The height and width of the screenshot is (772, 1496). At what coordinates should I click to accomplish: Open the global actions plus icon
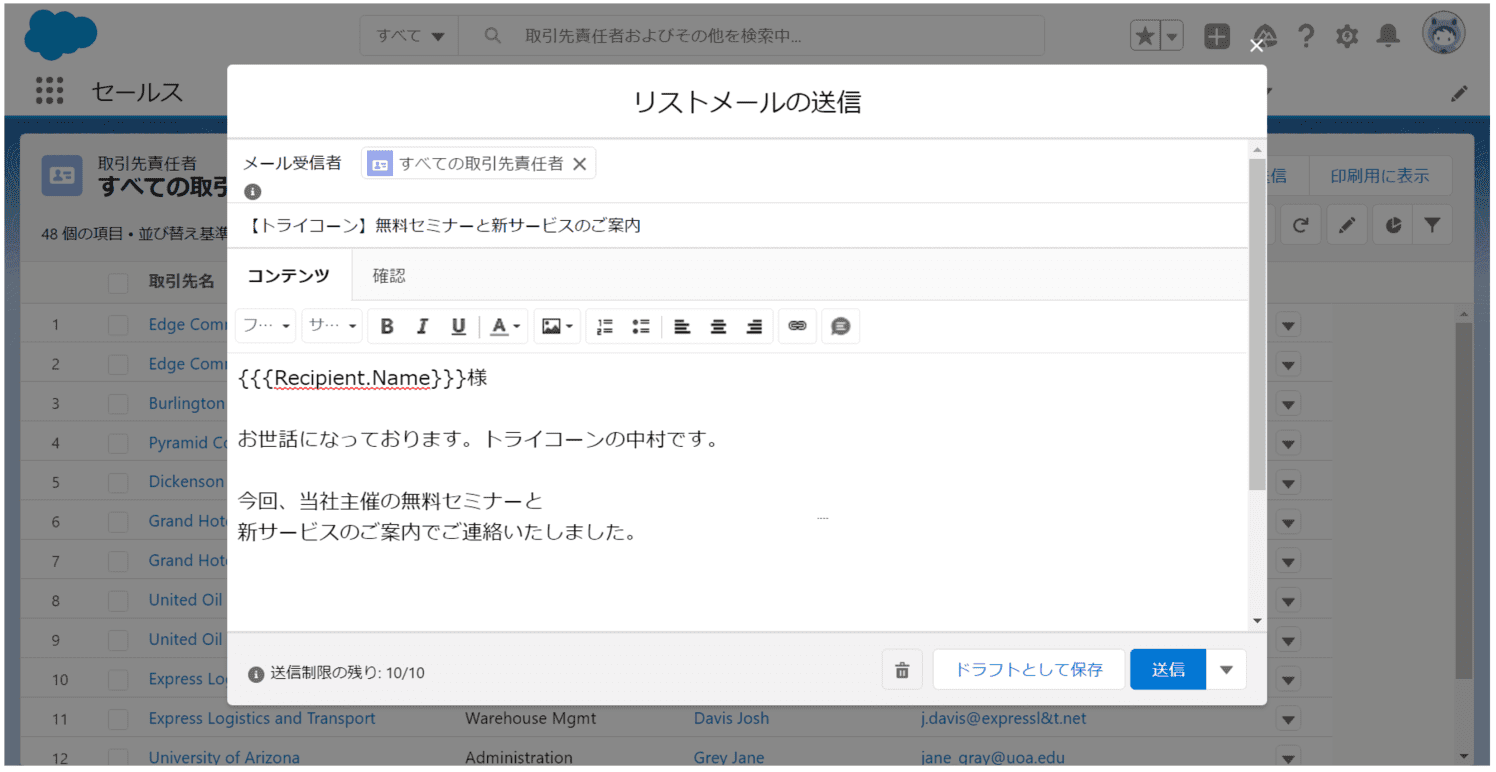(x=1217, y=36)
